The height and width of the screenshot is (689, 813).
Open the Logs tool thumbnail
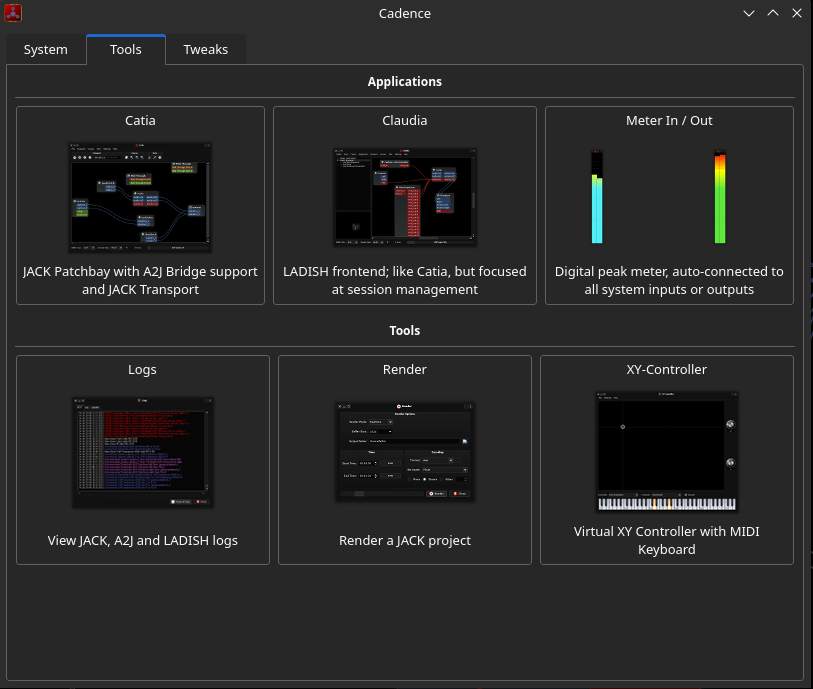pos(143,452)
